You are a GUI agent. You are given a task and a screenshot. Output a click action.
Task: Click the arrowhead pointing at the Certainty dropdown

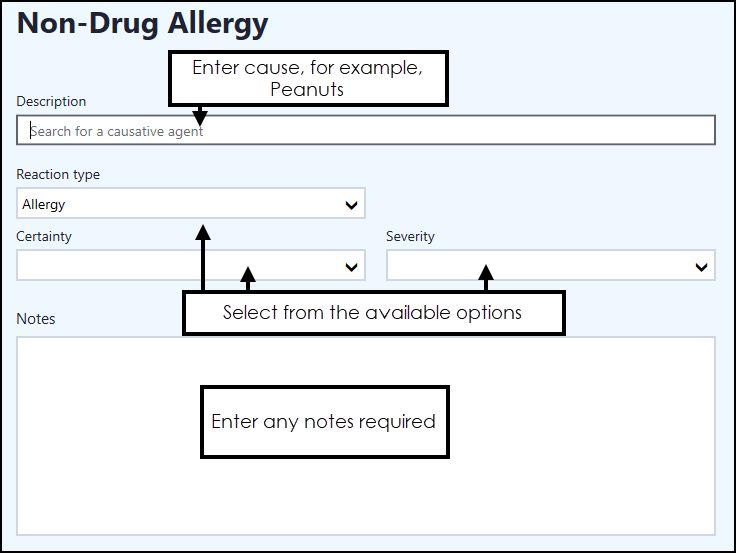tap(248, 273)
